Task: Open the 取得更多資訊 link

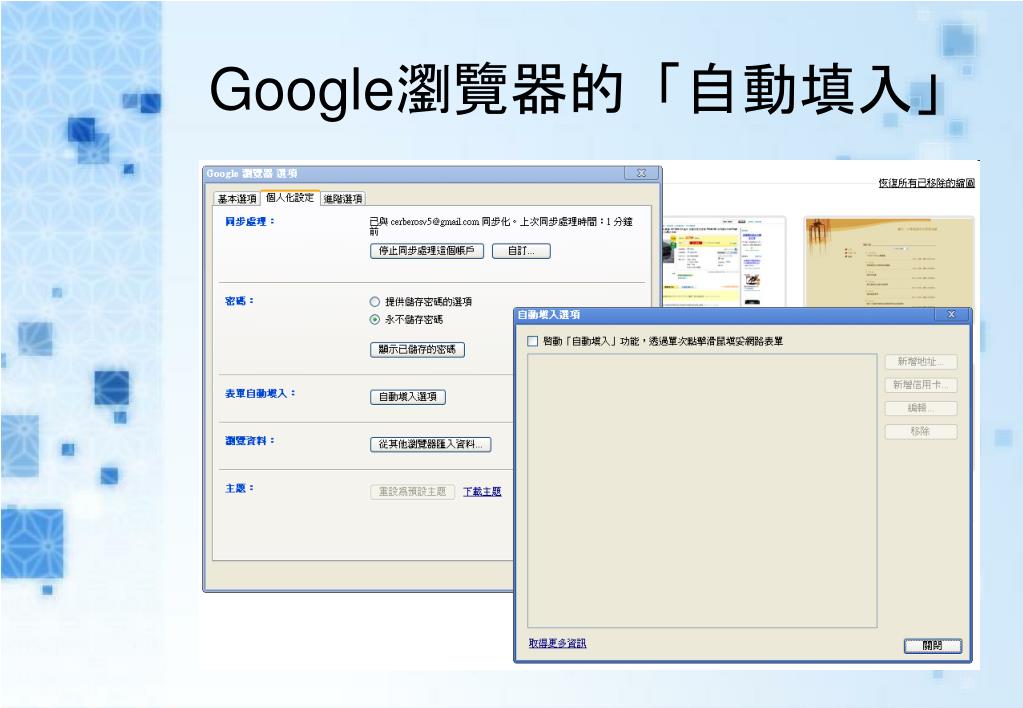Action: tap(557, 643)
